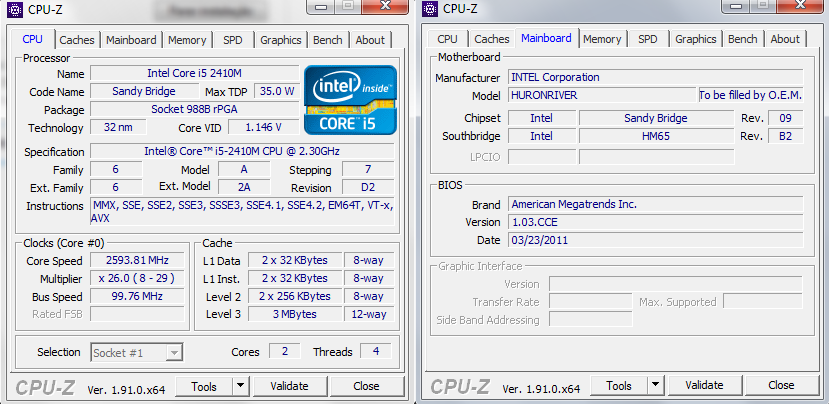829x404 pixels.
Task: Click Code Name value Sandy Bridge in left window
Action: 144,91
